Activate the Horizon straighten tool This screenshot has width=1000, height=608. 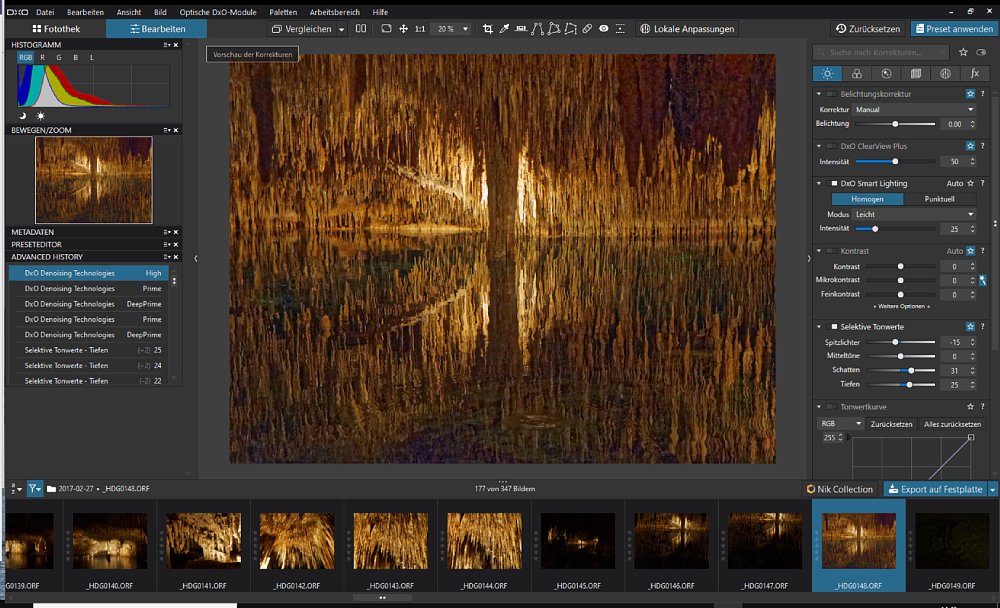[x=521, y=28]
